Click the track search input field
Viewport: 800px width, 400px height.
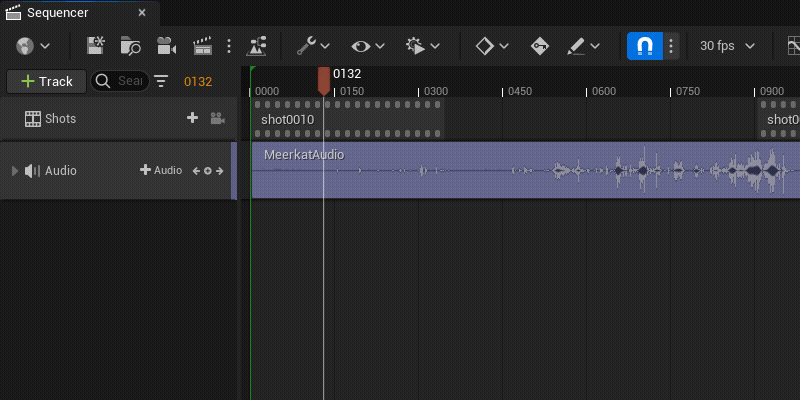128,81
